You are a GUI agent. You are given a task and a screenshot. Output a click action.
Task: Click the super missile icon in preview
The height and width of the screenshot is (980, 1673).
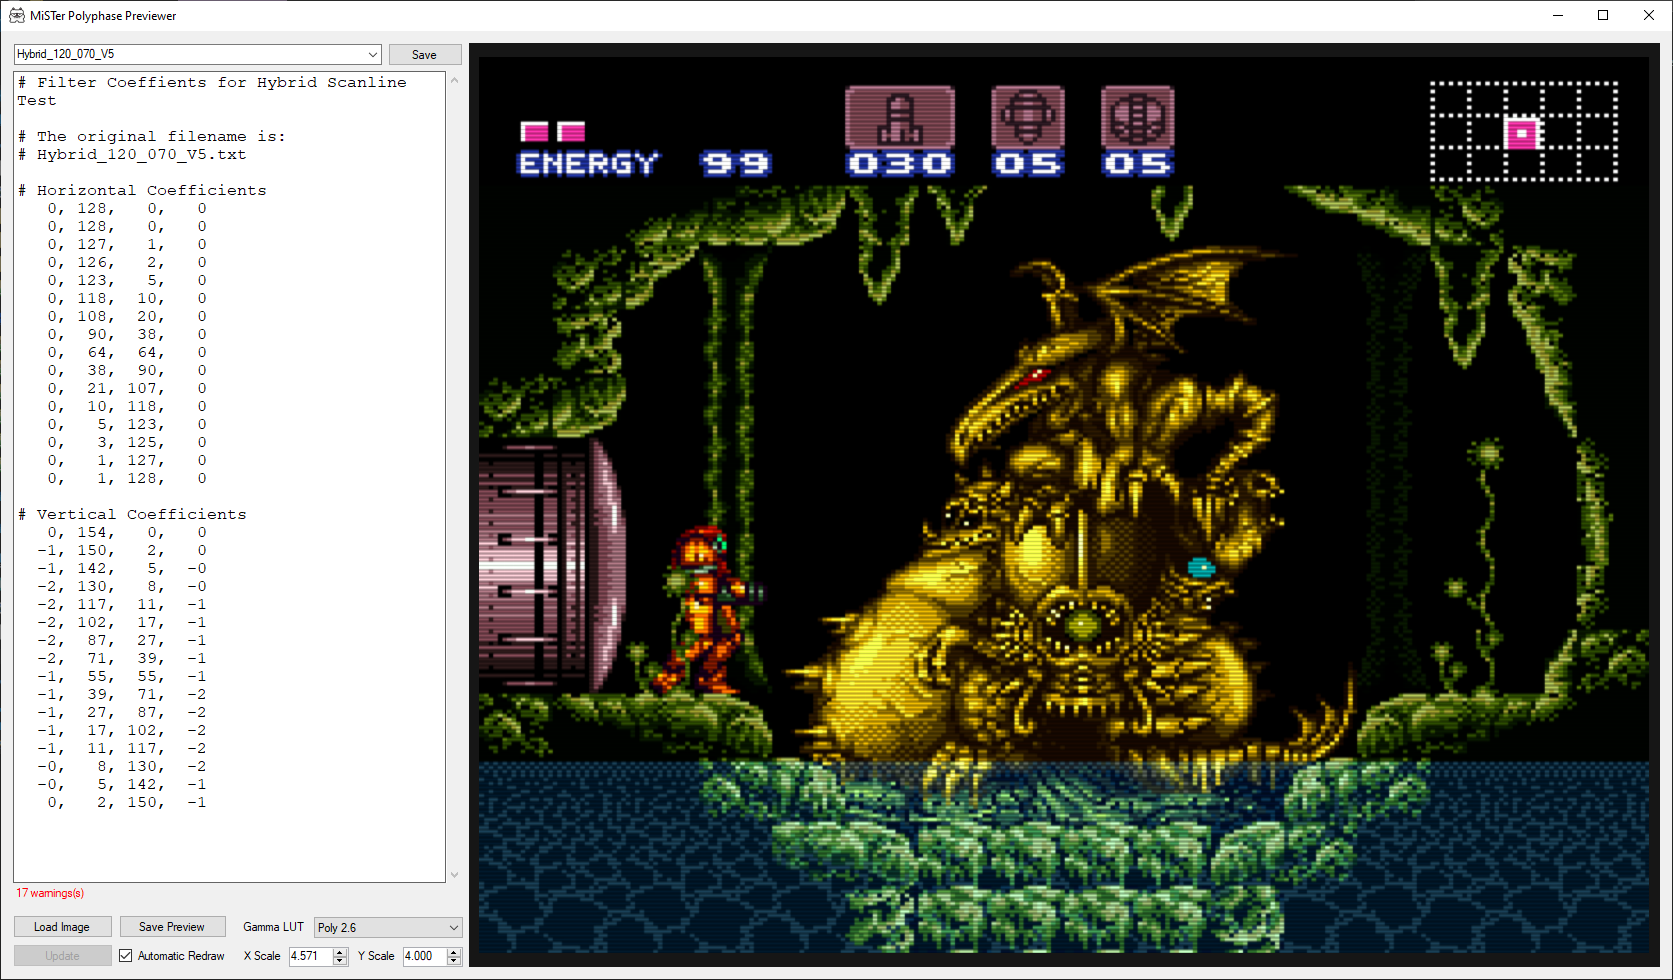click(1028, 118)
